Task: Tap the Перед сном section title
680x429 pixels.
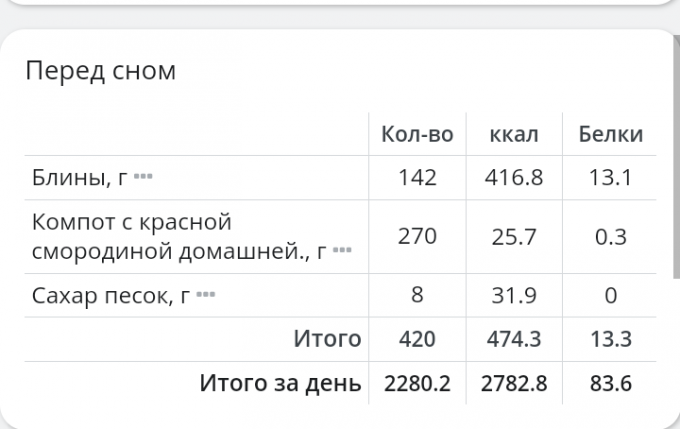Action: [100, 71]
